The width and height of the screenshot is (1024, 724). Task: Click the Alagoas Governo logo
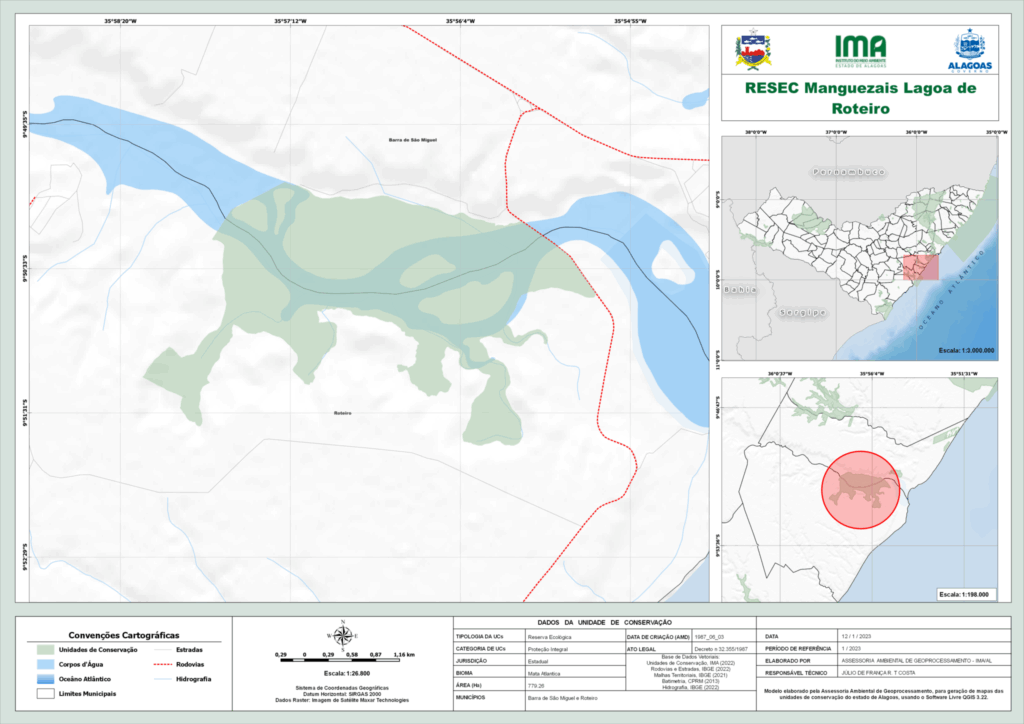[x=969, y=50]
